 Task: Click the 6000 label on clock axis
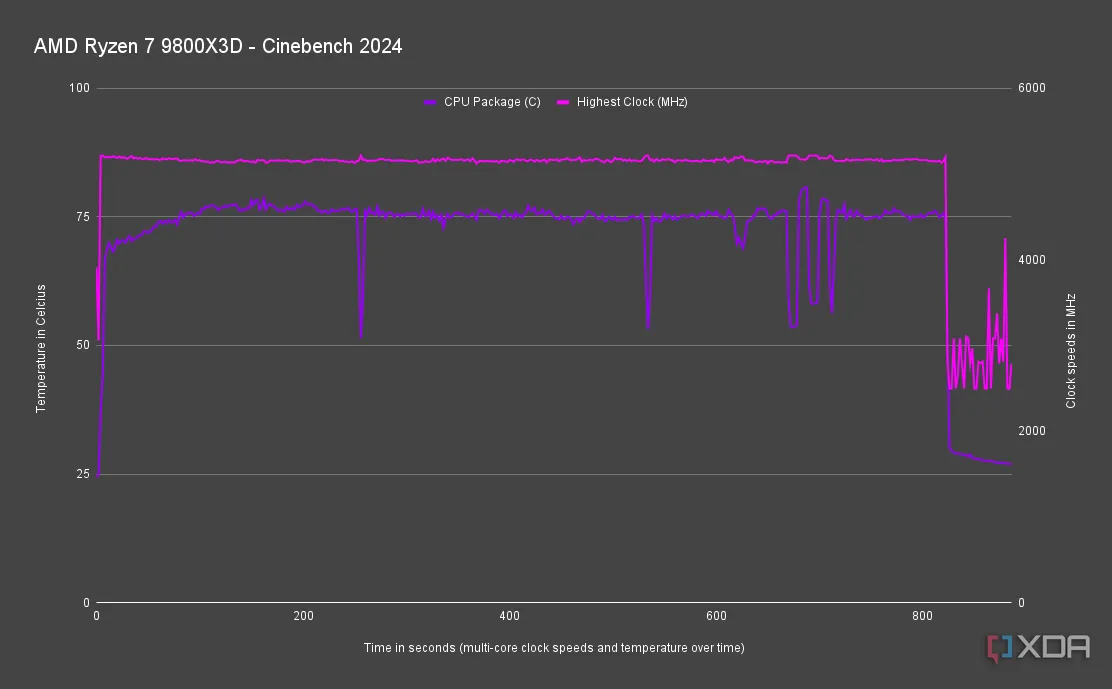[x=1031, y=88]
